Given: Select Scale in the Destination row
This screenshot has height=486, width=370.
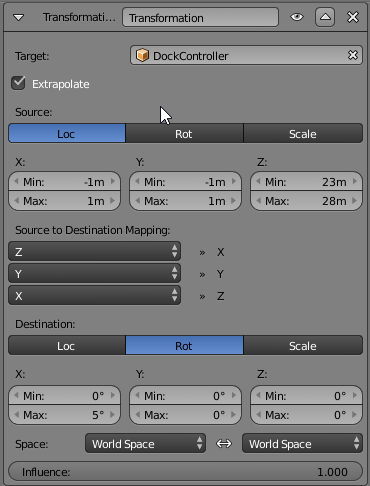Looking at the screenshot, I should point(303,346).
